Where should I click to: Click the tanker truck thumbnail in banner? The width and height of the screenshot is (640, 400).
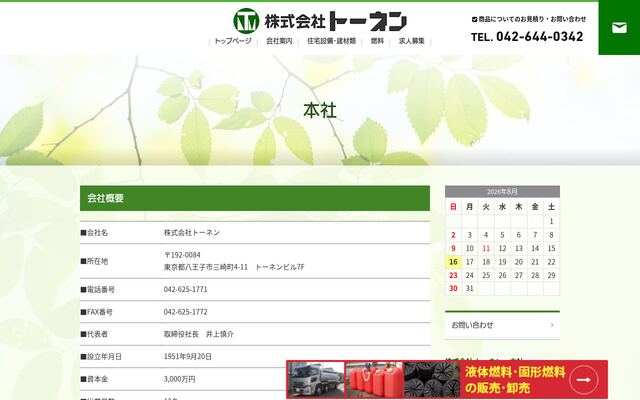[316, 380]
